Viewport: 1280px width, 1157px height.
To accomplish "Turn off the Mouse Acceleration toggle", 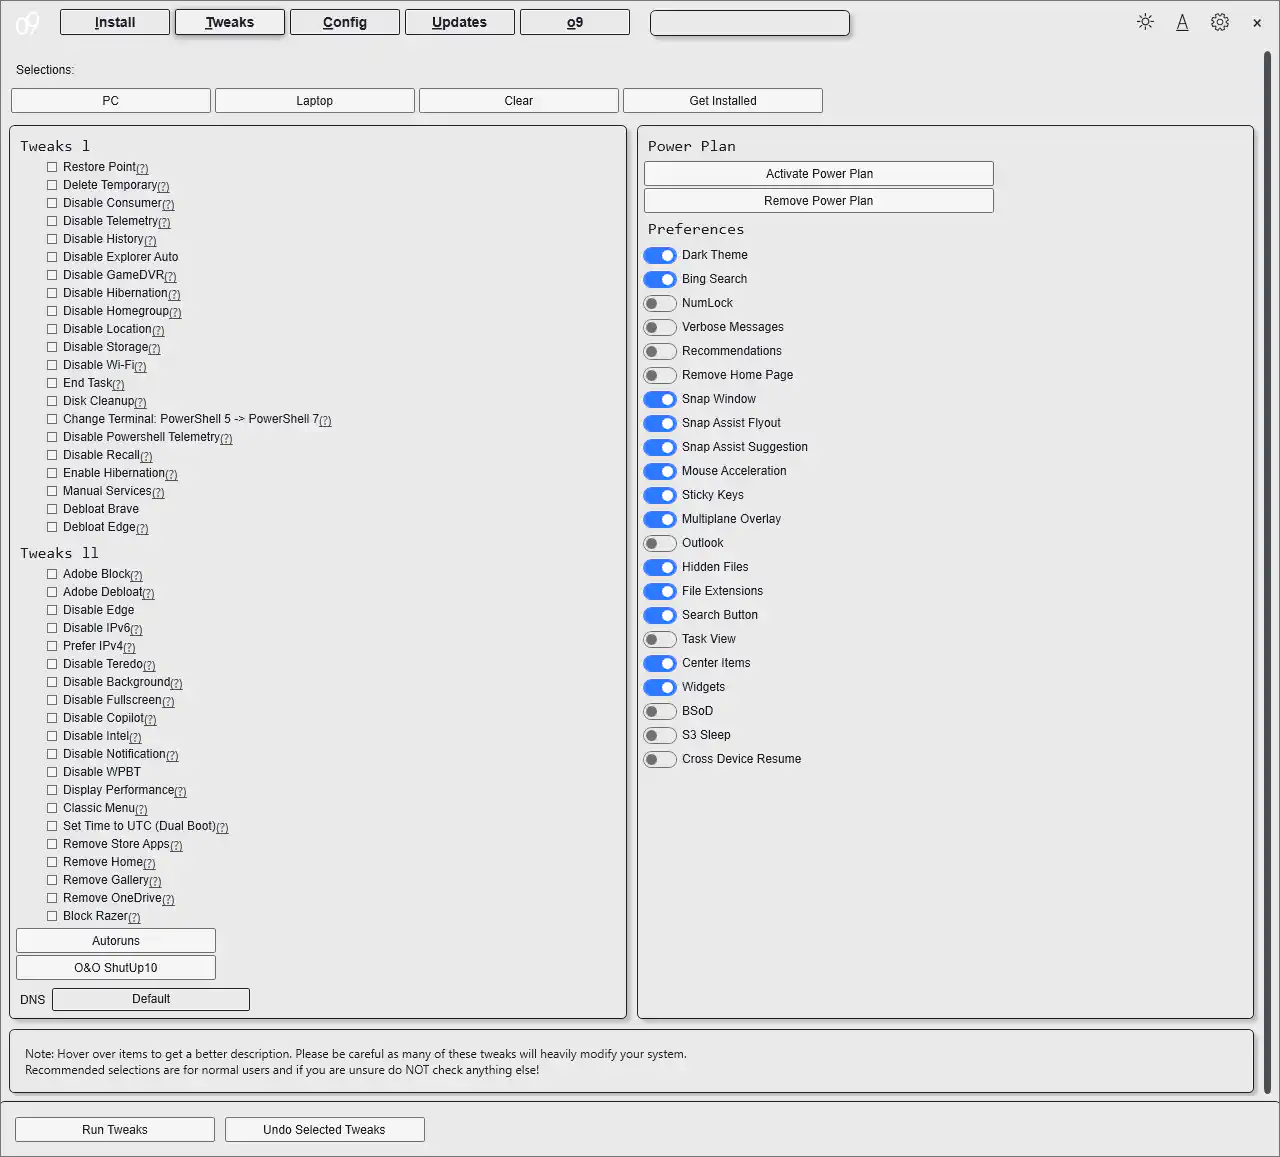I will point(660,471).
